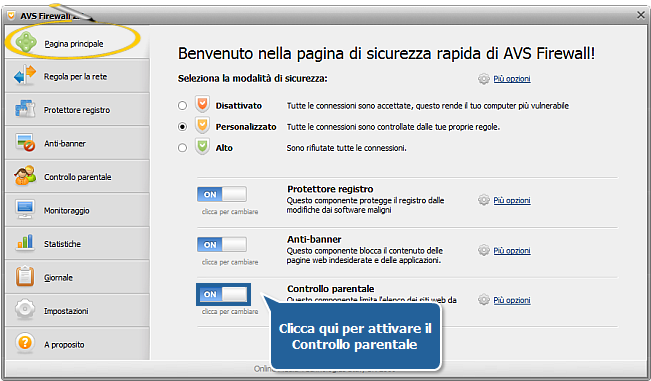Image resolution: width=651 pixels, height=381 pixels.
Task: Click the green shield icon beside Alto
Action: (202, 147)
